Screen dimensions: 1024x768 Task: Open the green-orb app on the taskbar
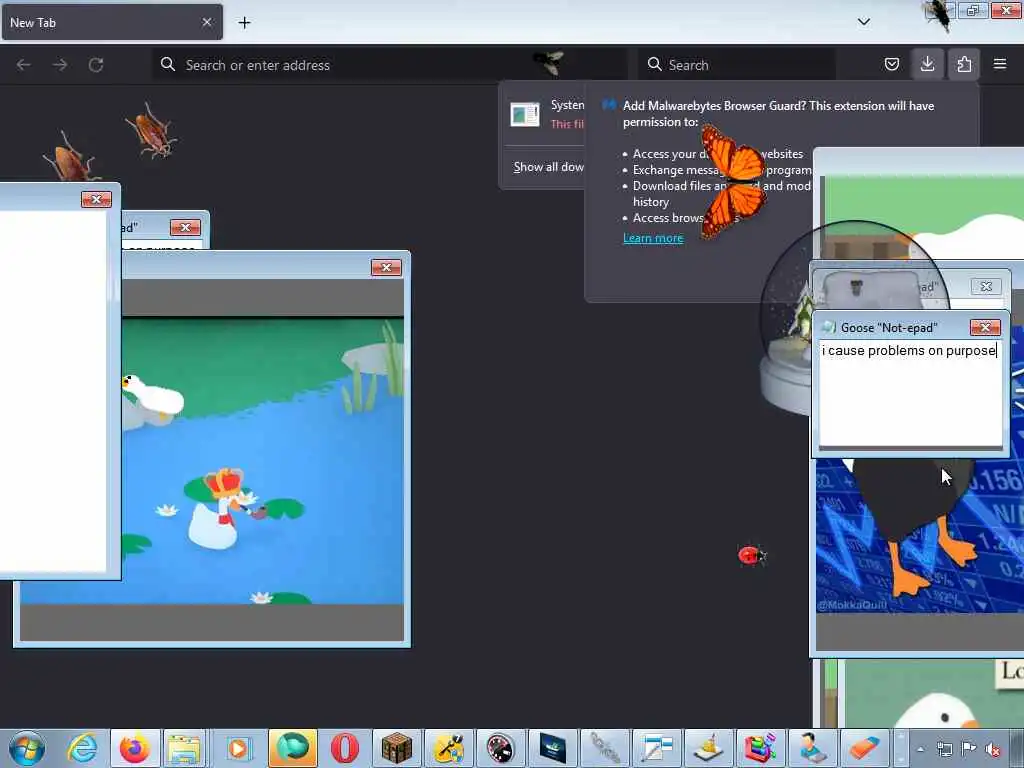[x=293, y=748]
